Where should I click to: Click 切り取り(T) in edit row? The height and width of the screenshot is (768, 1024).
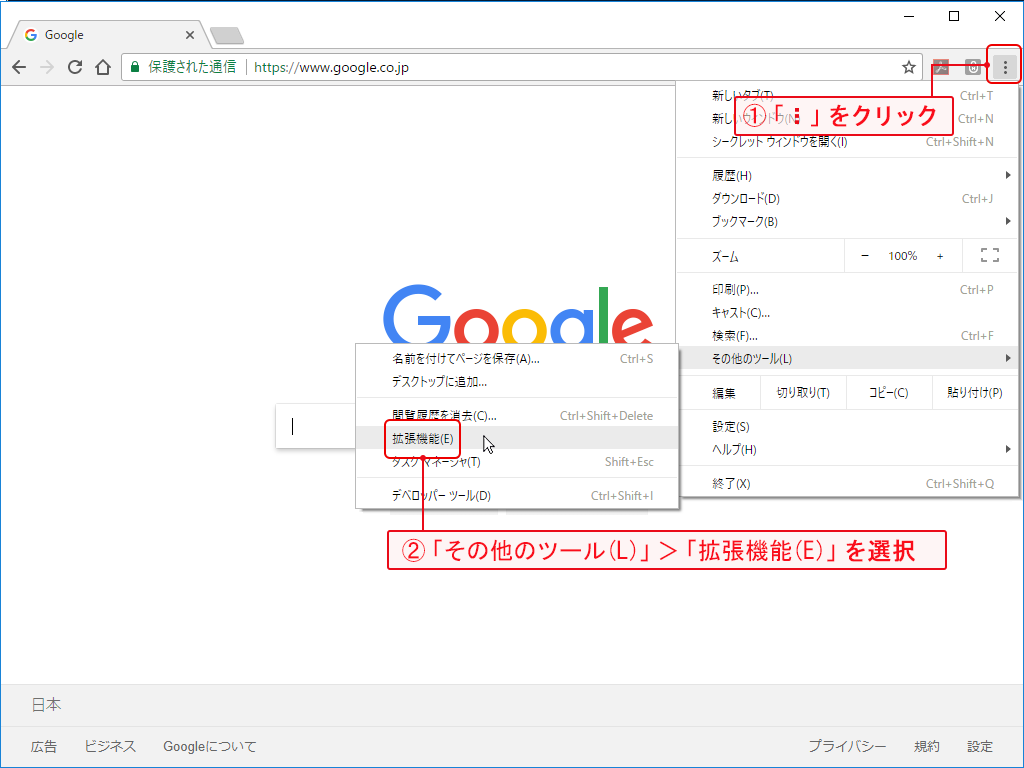pyautogui.click(x=803, y=392)
